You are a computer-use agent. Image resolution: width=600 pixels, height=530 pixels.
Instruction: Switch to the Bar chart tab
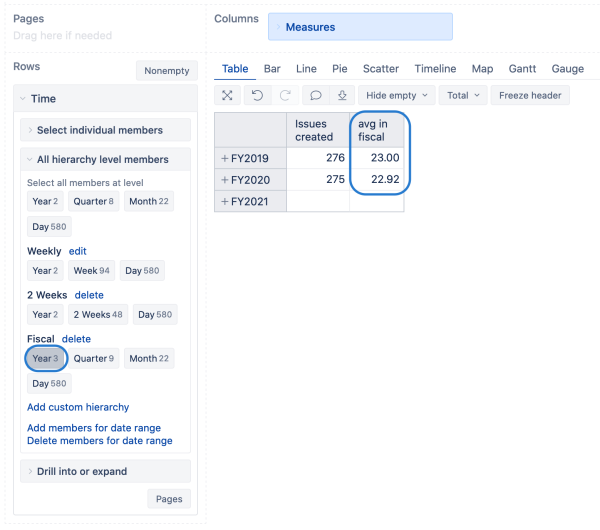(272, 69)
